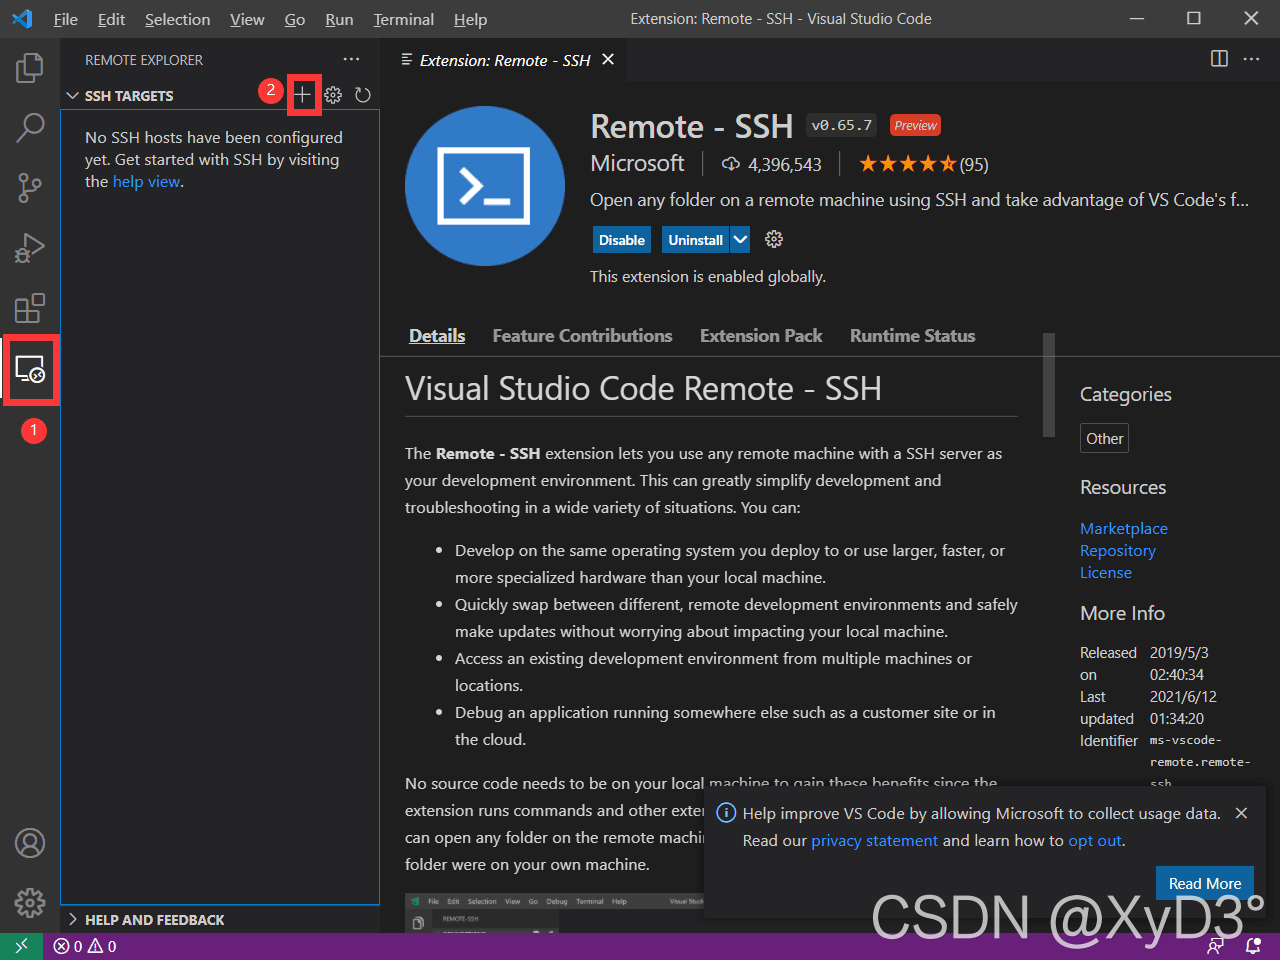Open editor more actions ellipsis
Viewport: 1280px width, 960px height.
[1251, 59]
